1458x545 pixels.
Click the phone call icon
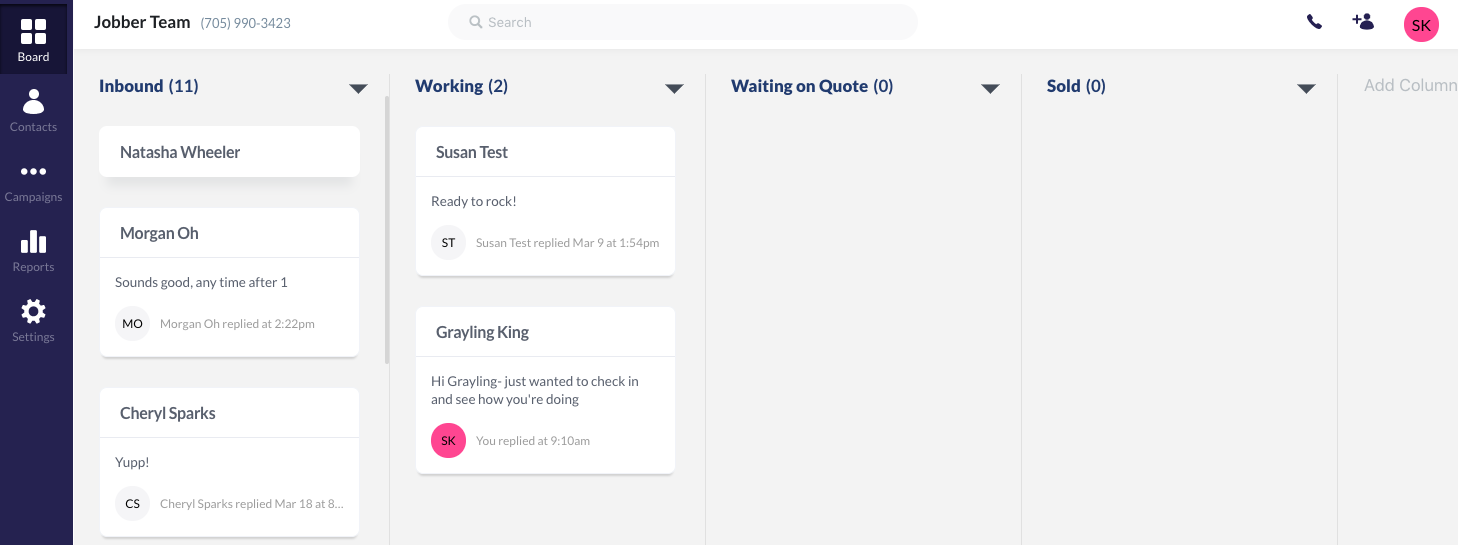click(1314, 22)
